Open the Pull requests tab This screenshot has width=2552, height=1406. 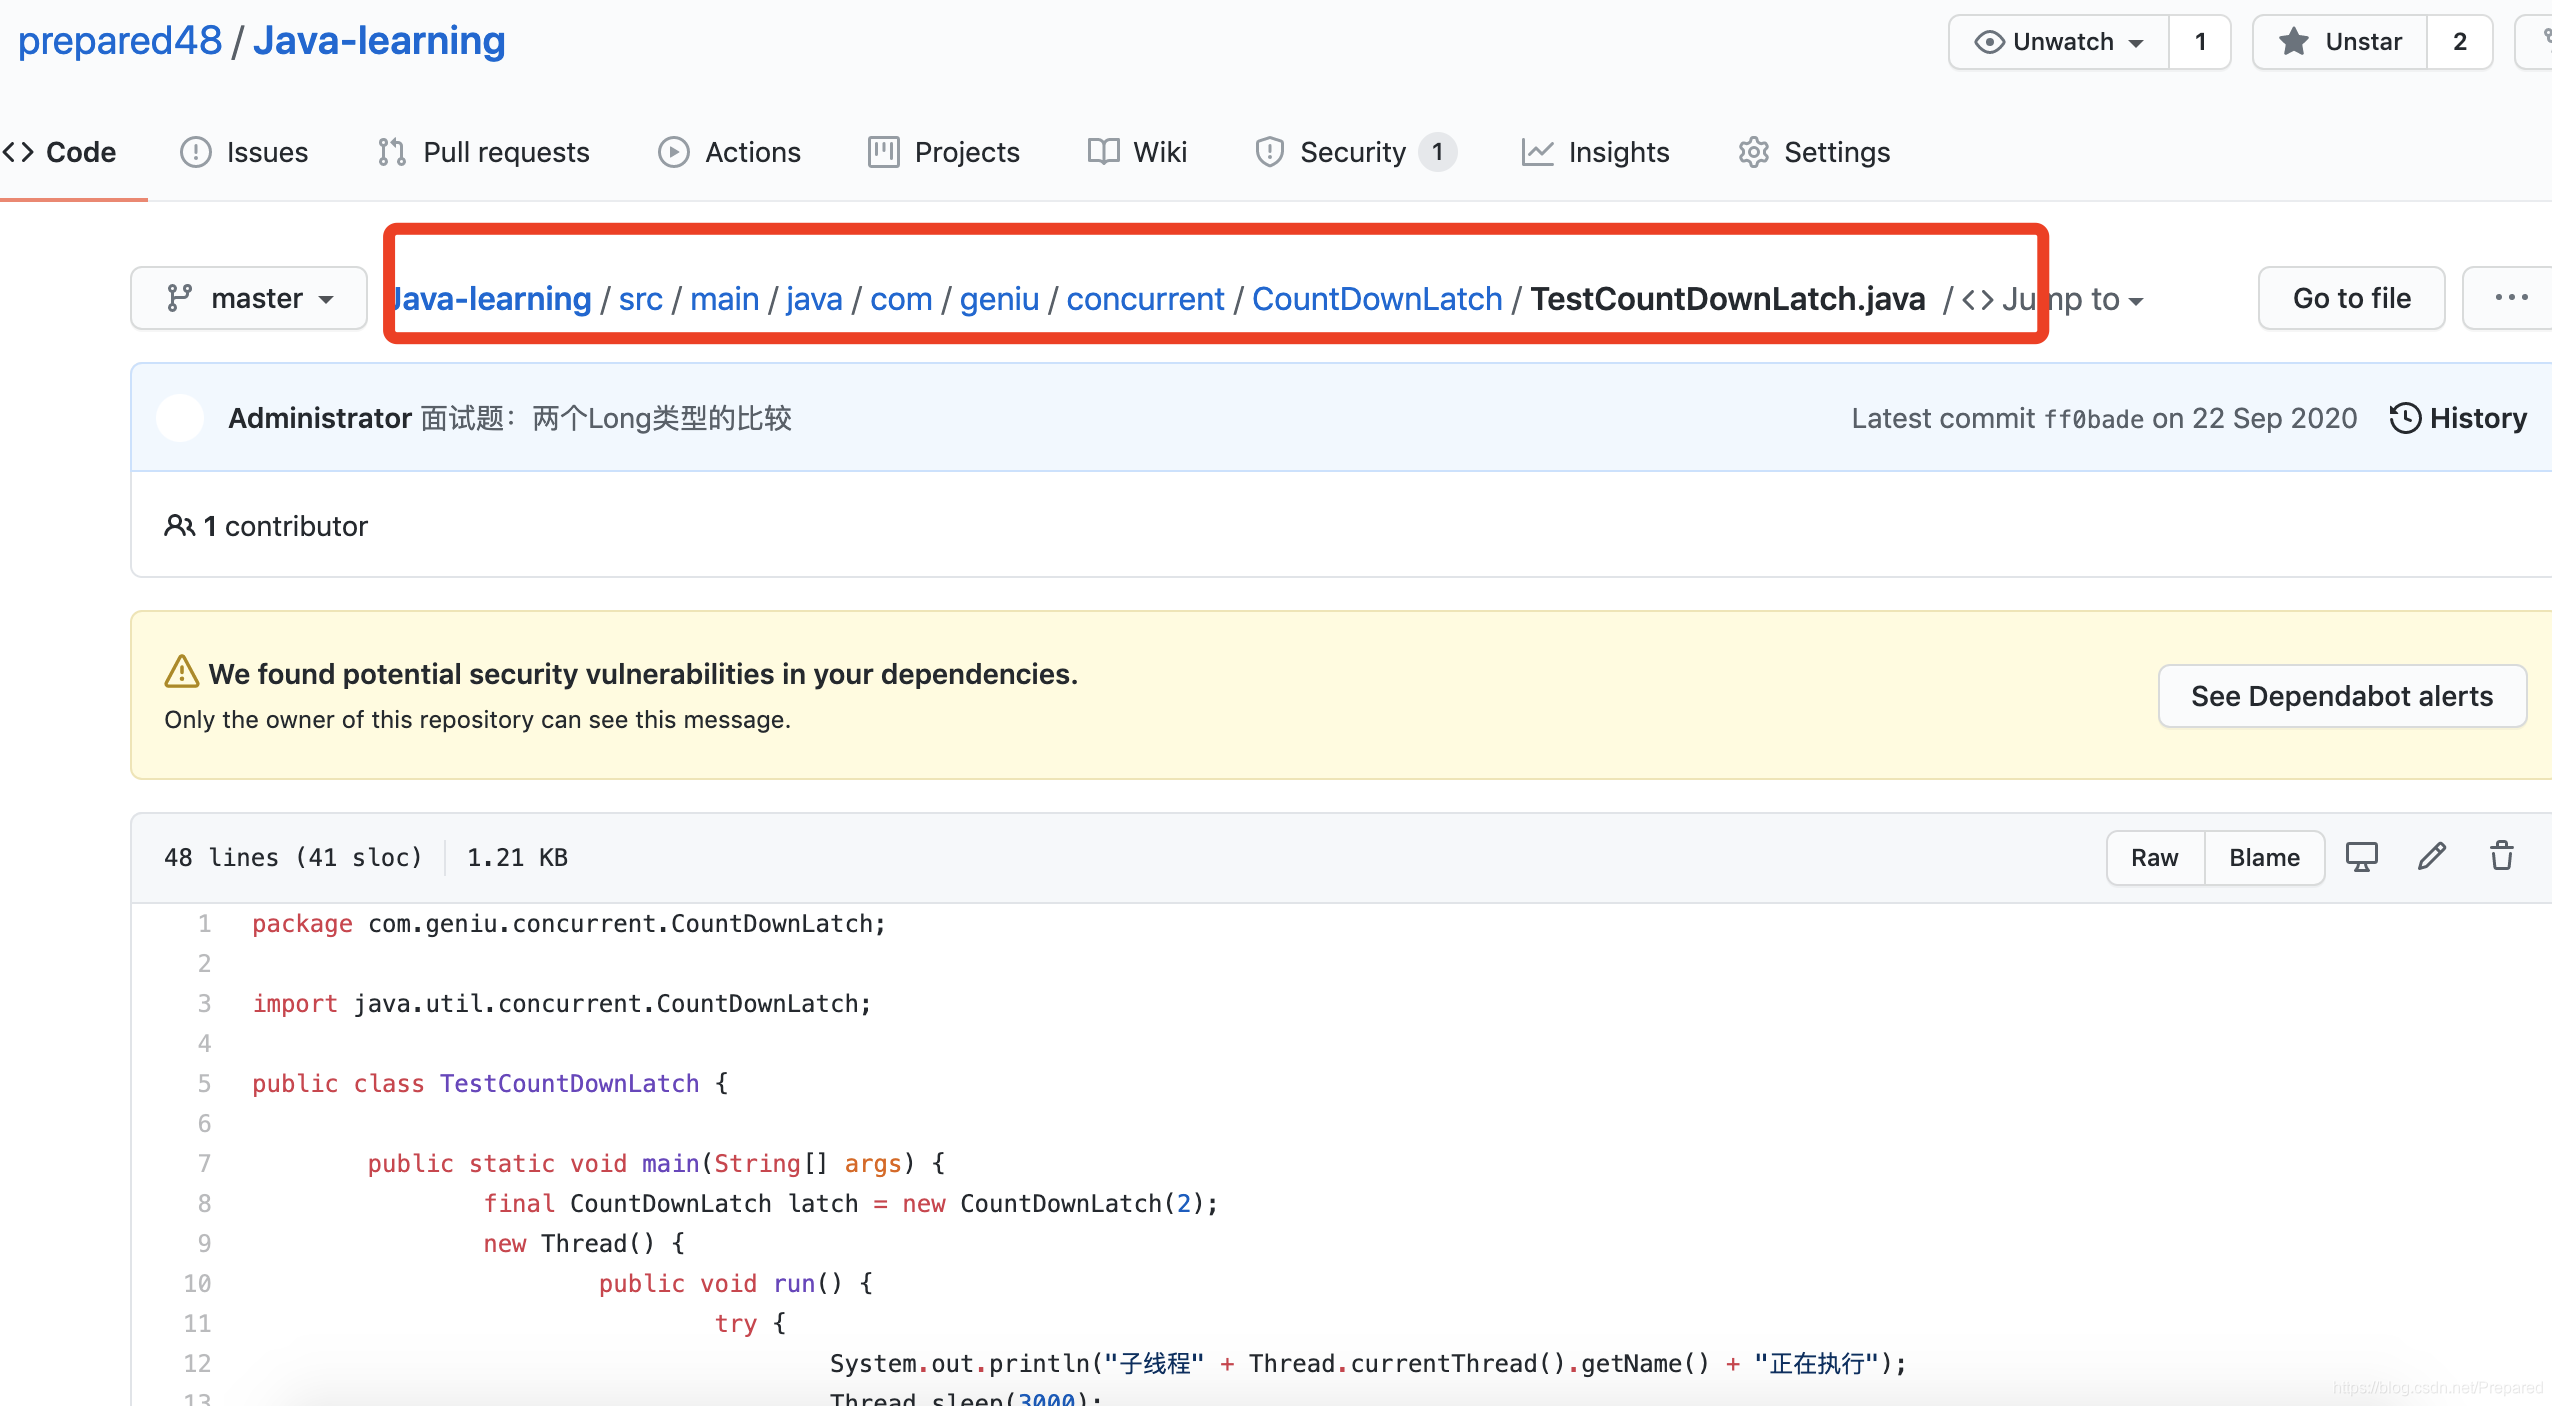click(484, 152)
